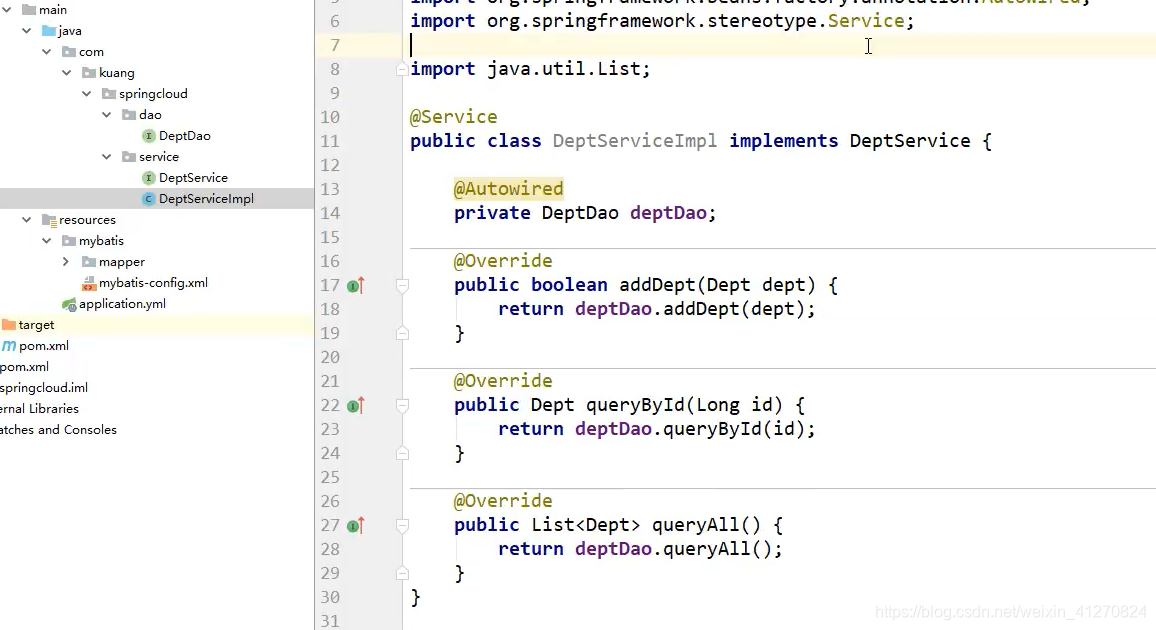This screenshot has height=630, width=1156.
Task: Open the DeptService interface file
Action: tap(193, 178)
